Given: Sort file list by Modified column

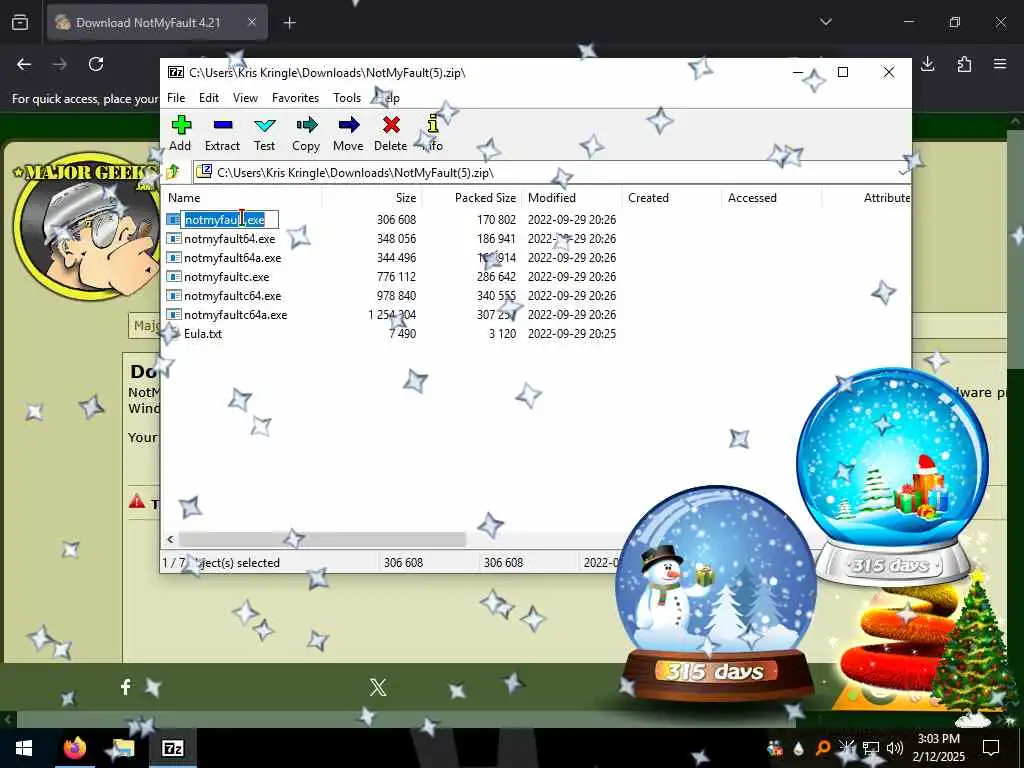Looking at the screenshot, I should point(572,198).
